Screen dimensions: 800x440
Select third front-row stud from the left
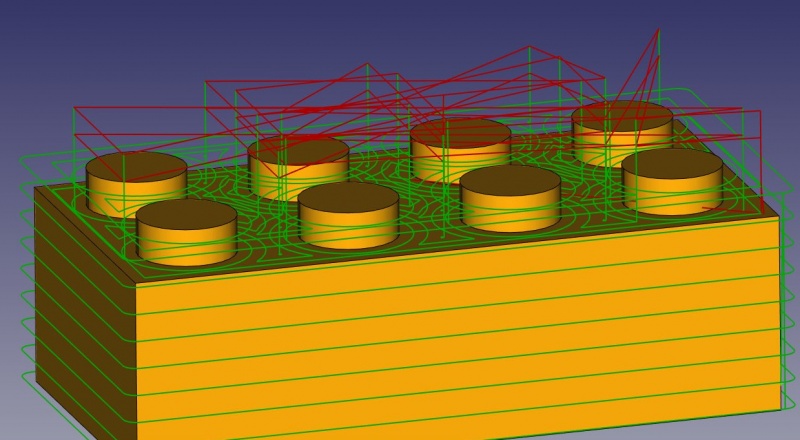(510, 199)
